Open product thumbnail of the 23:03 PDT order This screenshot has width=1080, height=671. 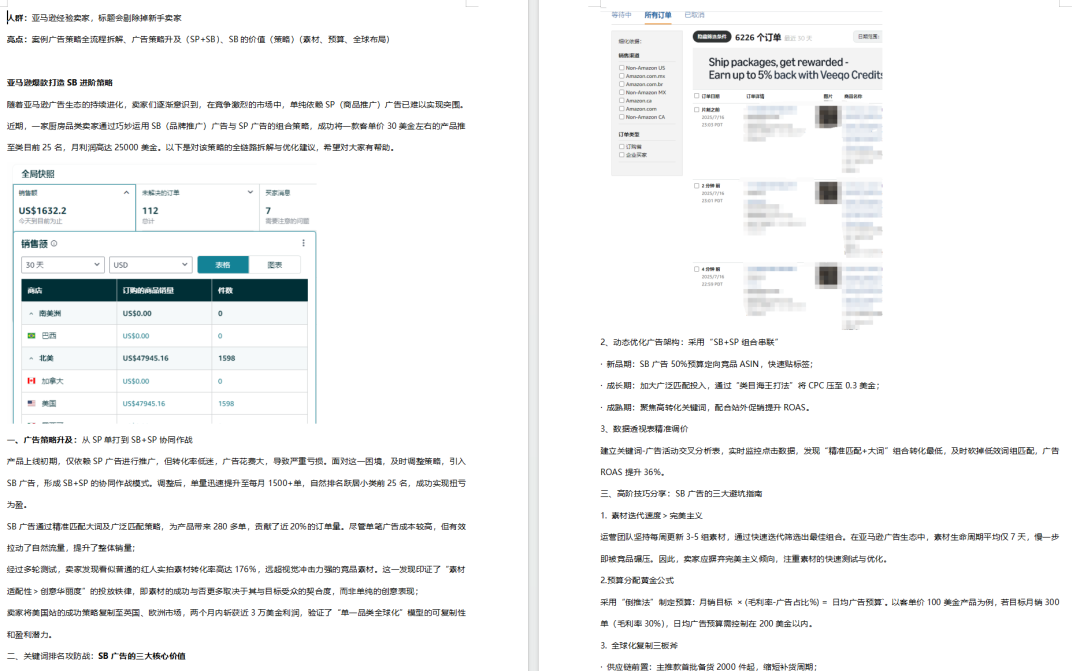(x=828, y=116)
